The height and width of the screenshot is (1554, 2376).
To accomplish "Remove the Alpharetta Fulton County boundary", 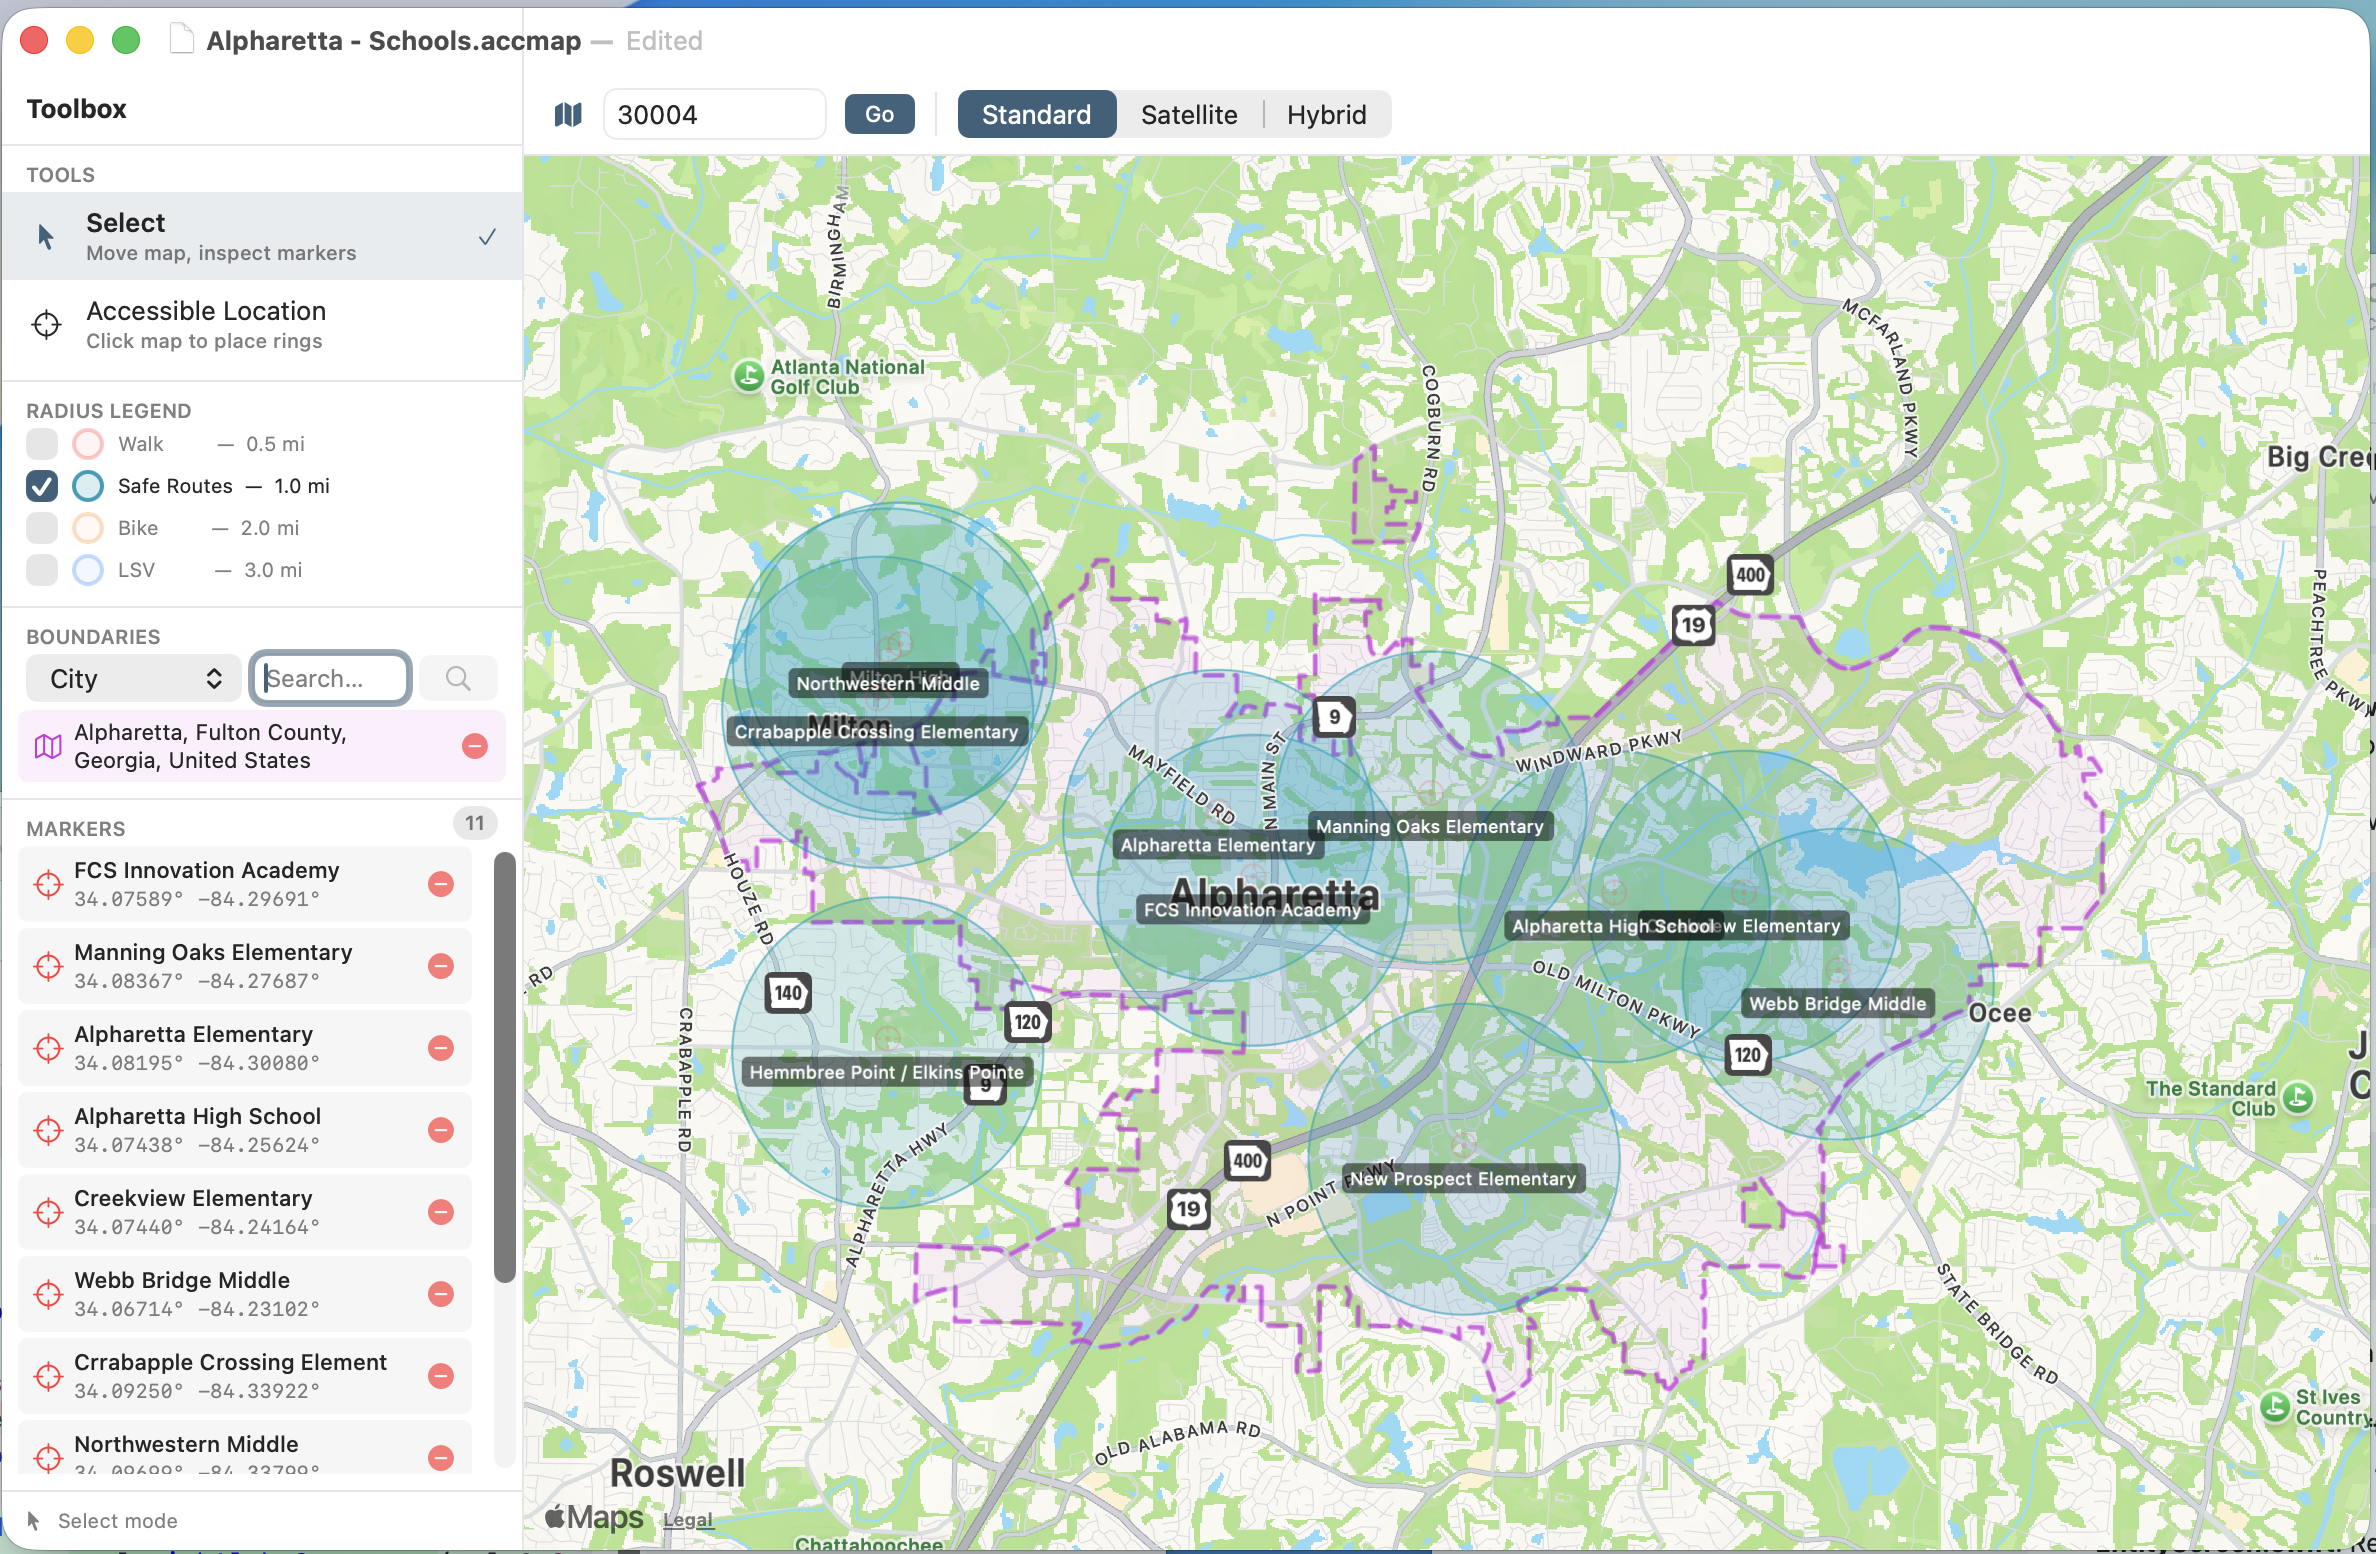I will pyautogui.click(x=475, y=746).
